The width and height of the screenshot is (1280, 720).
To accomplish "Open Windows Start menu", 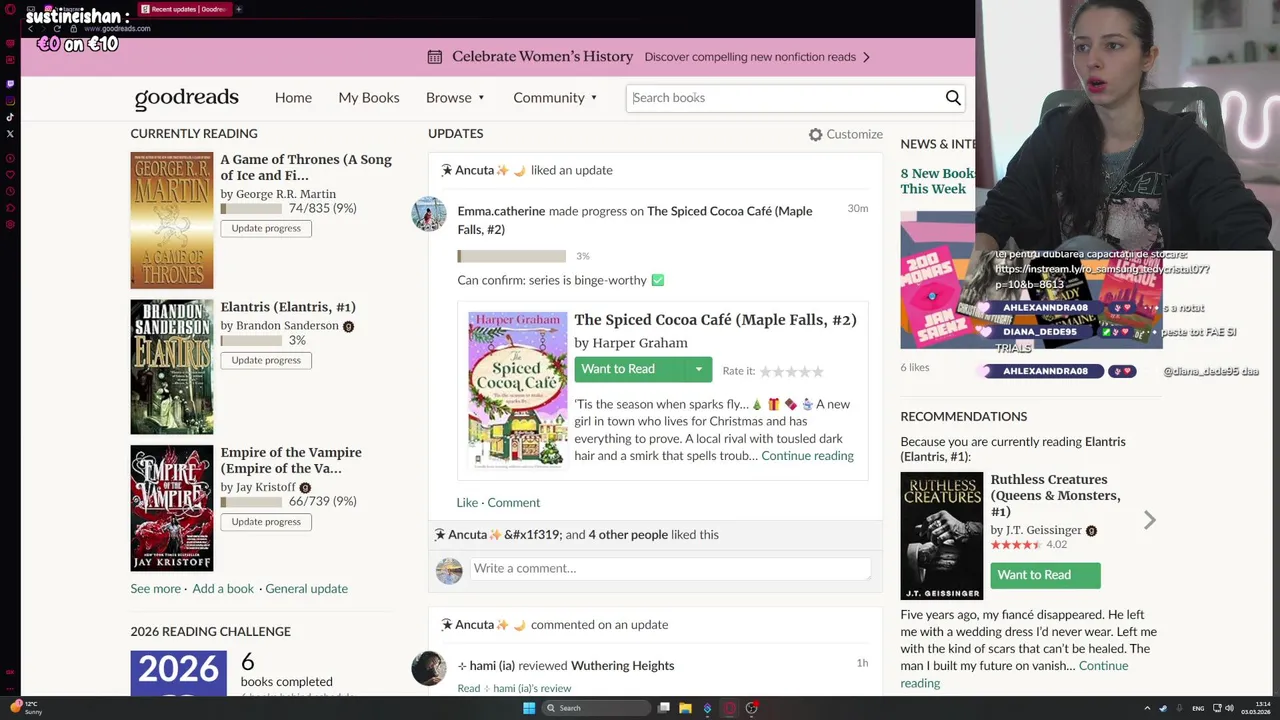I will click(x=529, y=708).
